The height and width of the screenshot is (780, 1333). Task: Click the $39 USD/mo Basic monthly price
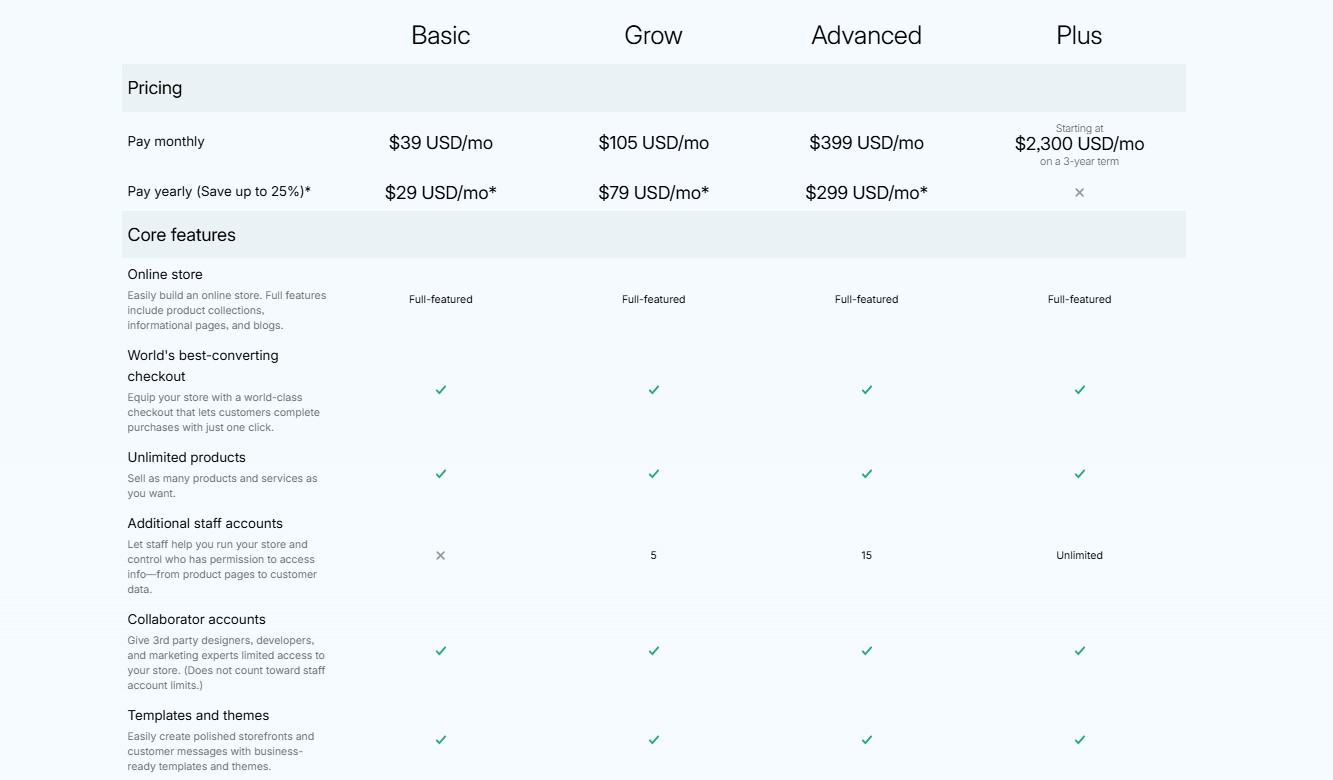(x=440, y=142)
